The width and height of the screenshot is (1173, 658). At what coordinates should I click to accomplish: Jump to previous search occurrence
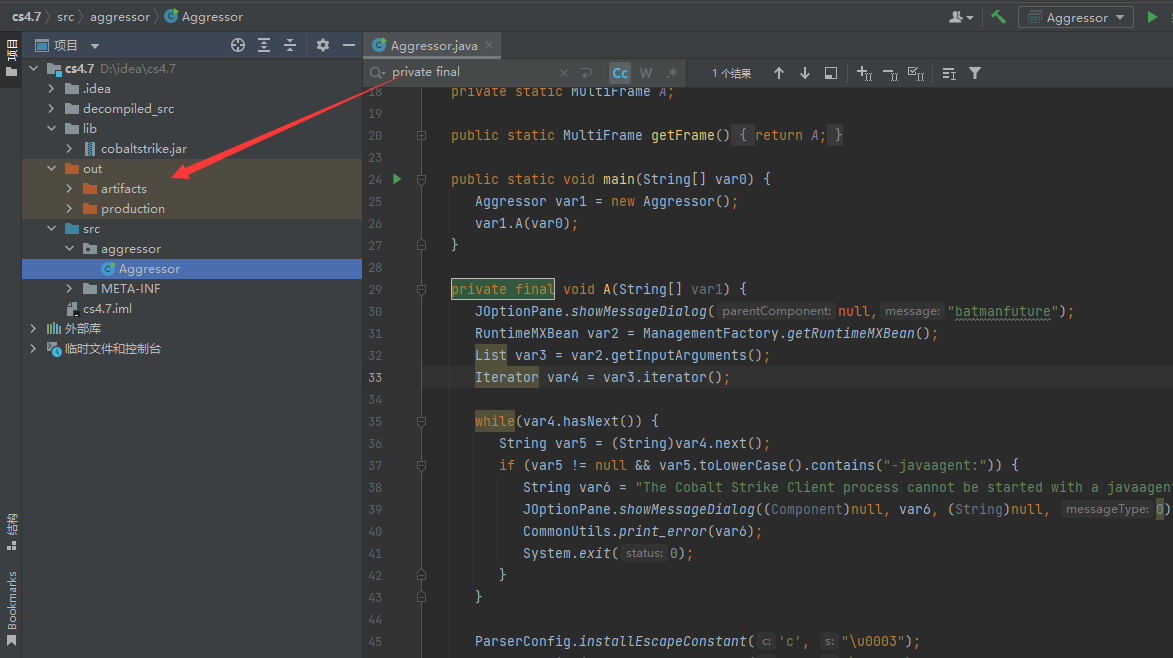click(x=779, y=73)
